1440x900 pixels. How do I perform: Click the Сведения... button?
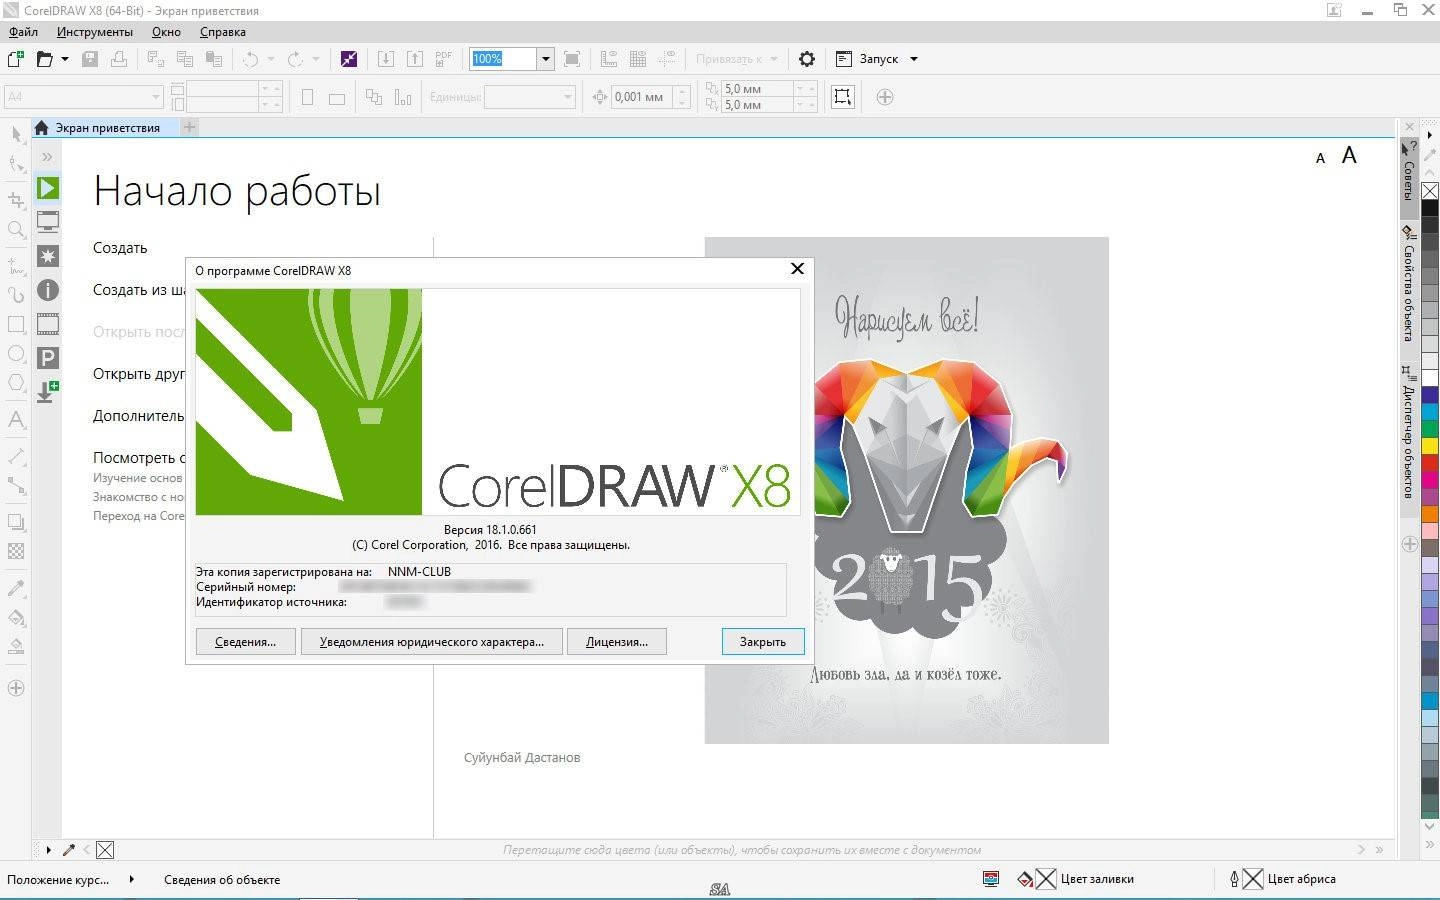click(245, 642)
